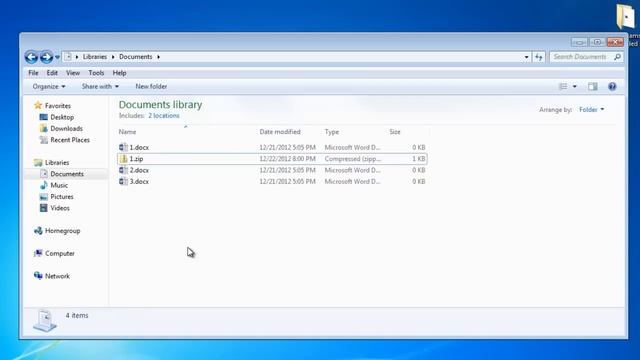Open Recent Places in Favorites

[70, 140]
